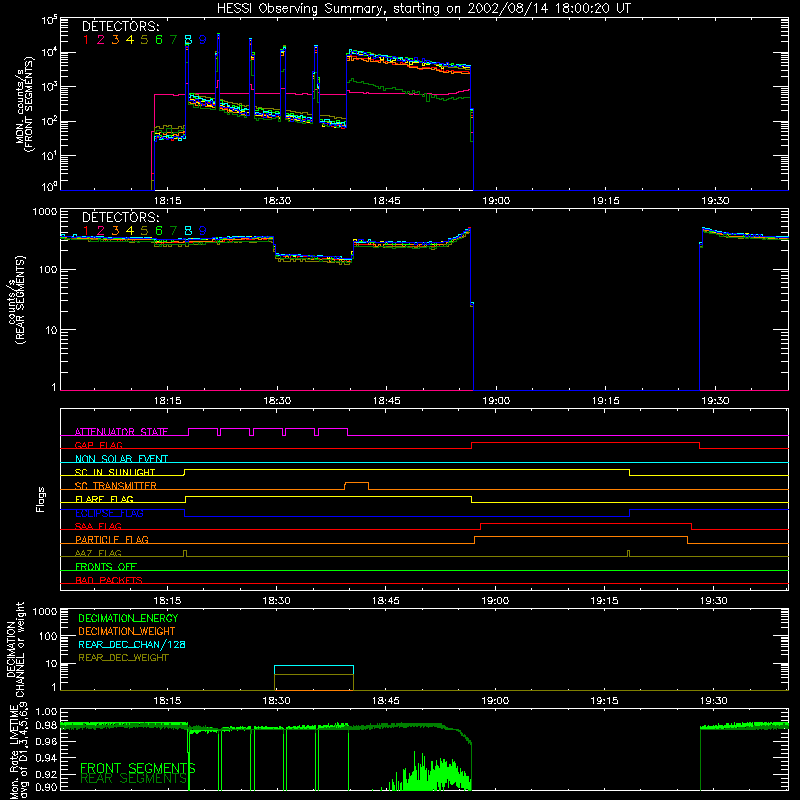The height and width of the screenshot is (800, 800).
Task: Click the BAD_PACKETS flag label
Action: (x=109, y=580)
